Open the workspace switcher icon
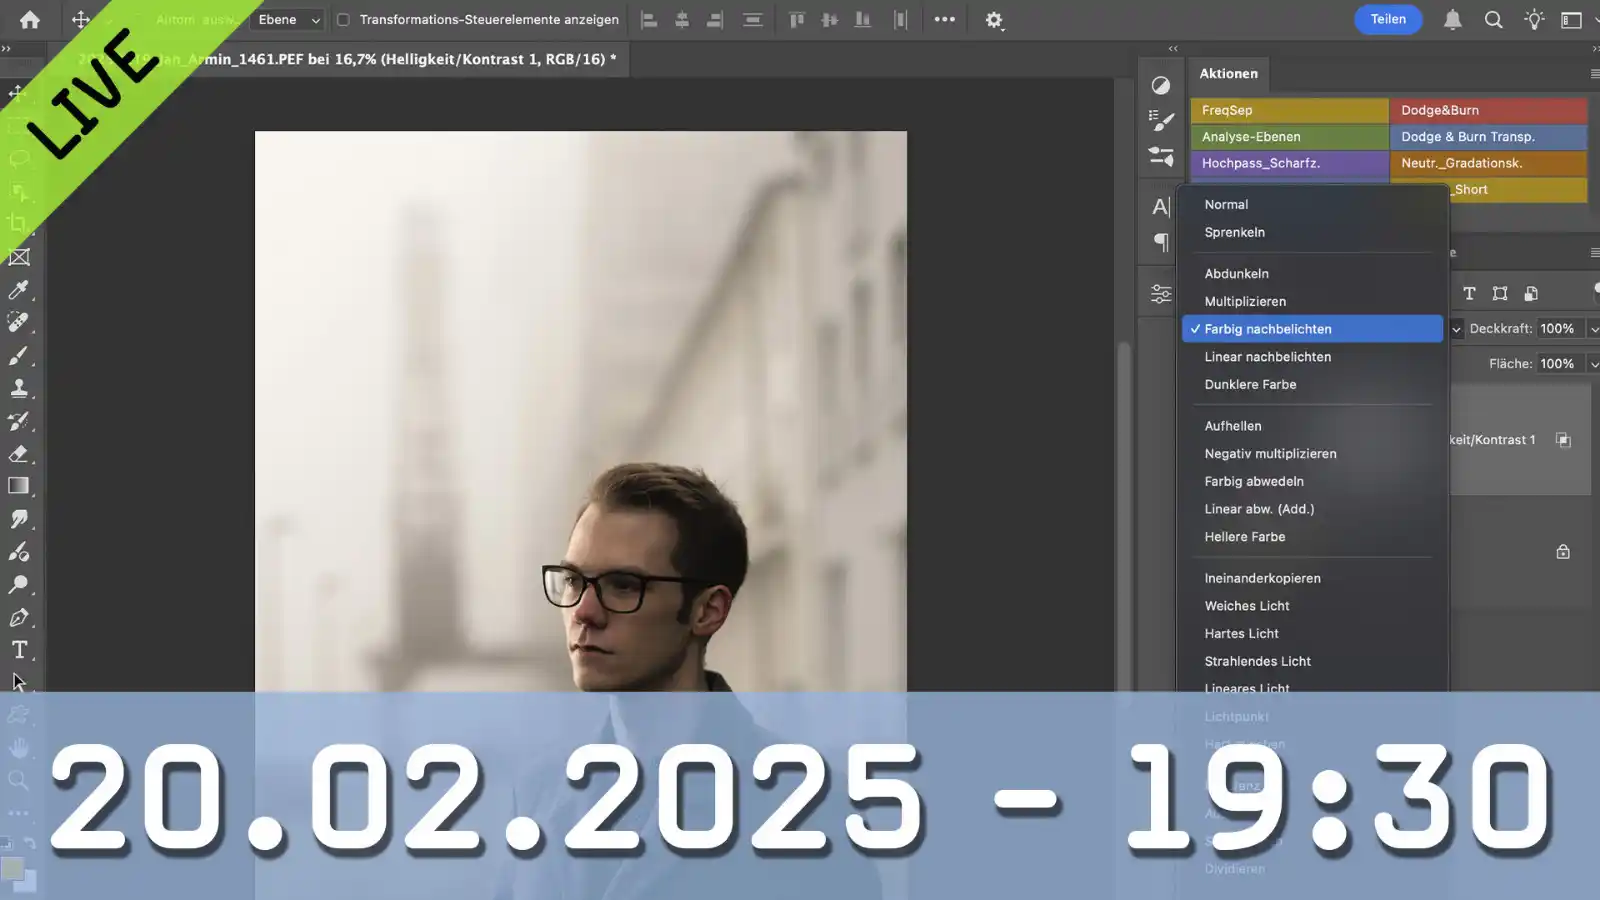 1572,19
